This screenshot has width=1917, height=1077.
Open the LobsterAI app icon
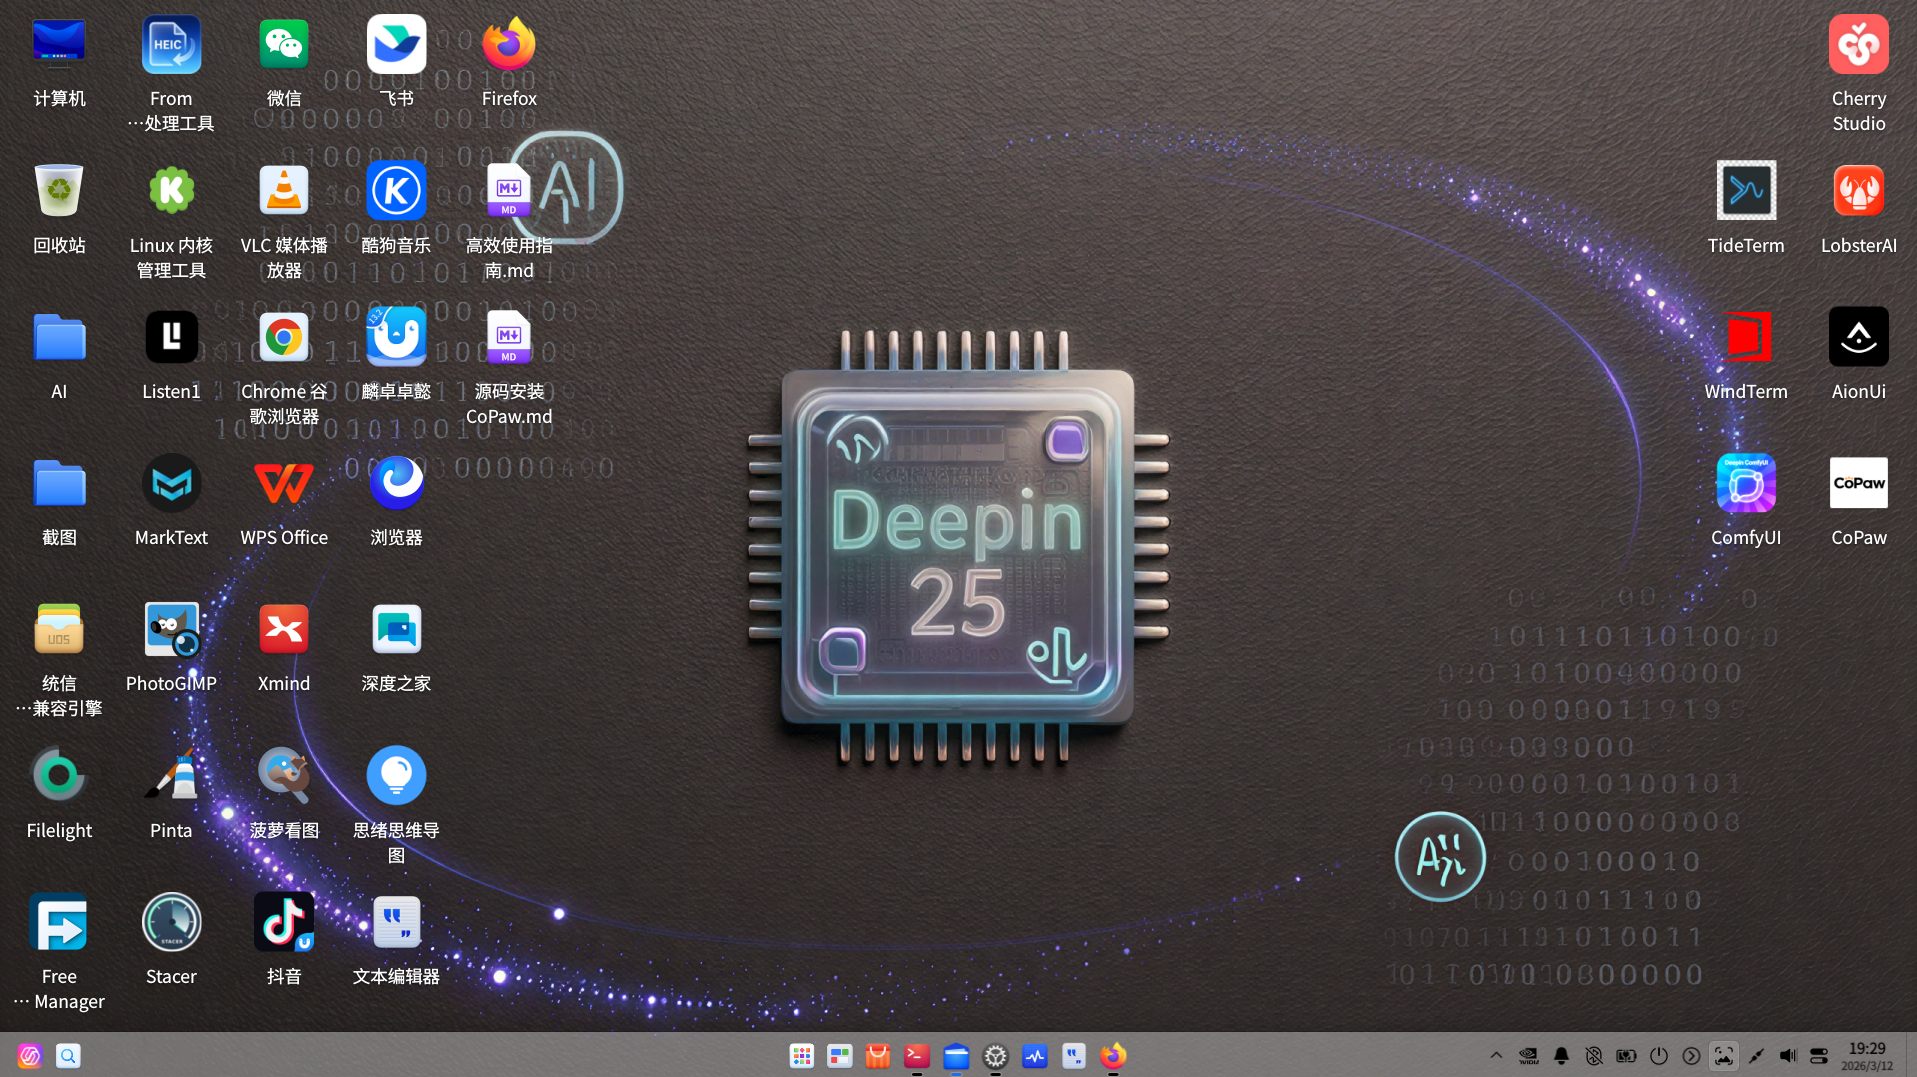(1858, 190)
